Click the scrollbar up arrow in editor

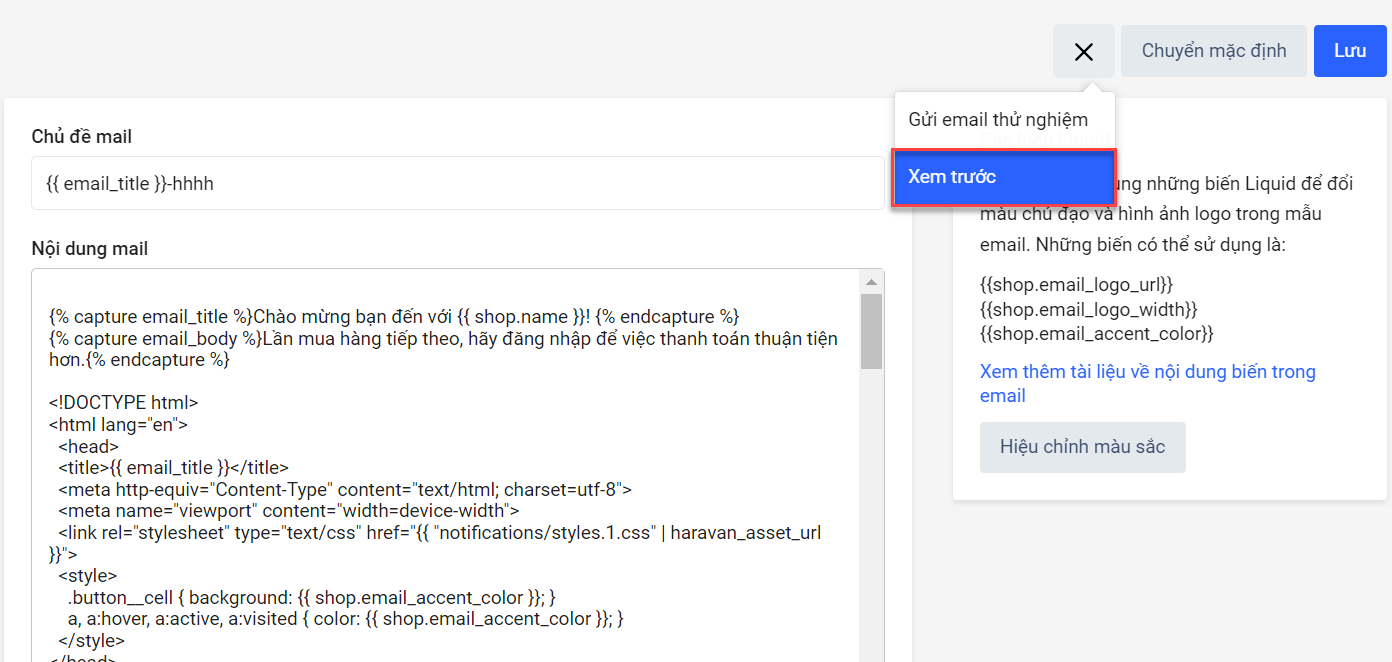point(871,282)
